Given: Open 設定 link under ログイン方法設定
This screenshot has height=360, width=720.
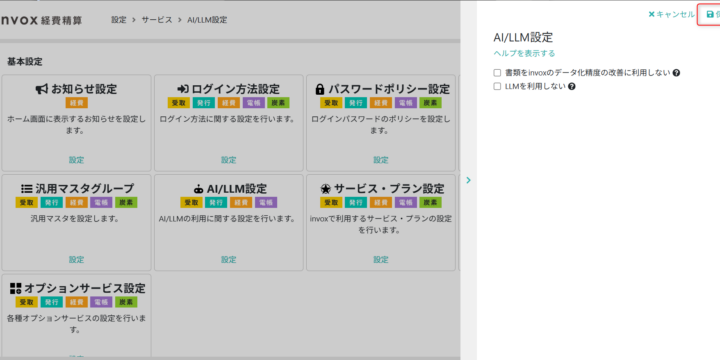Looking at the screenshot, I should tap(229, 160).
